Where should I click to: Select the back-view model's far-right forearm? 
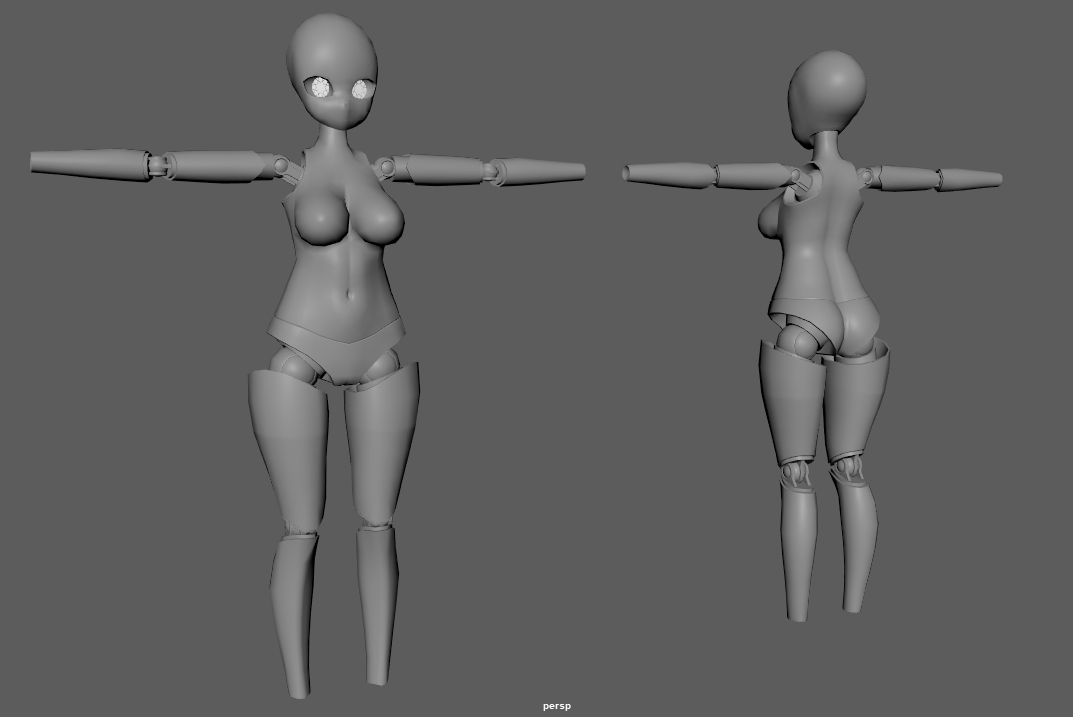point(968,179)
